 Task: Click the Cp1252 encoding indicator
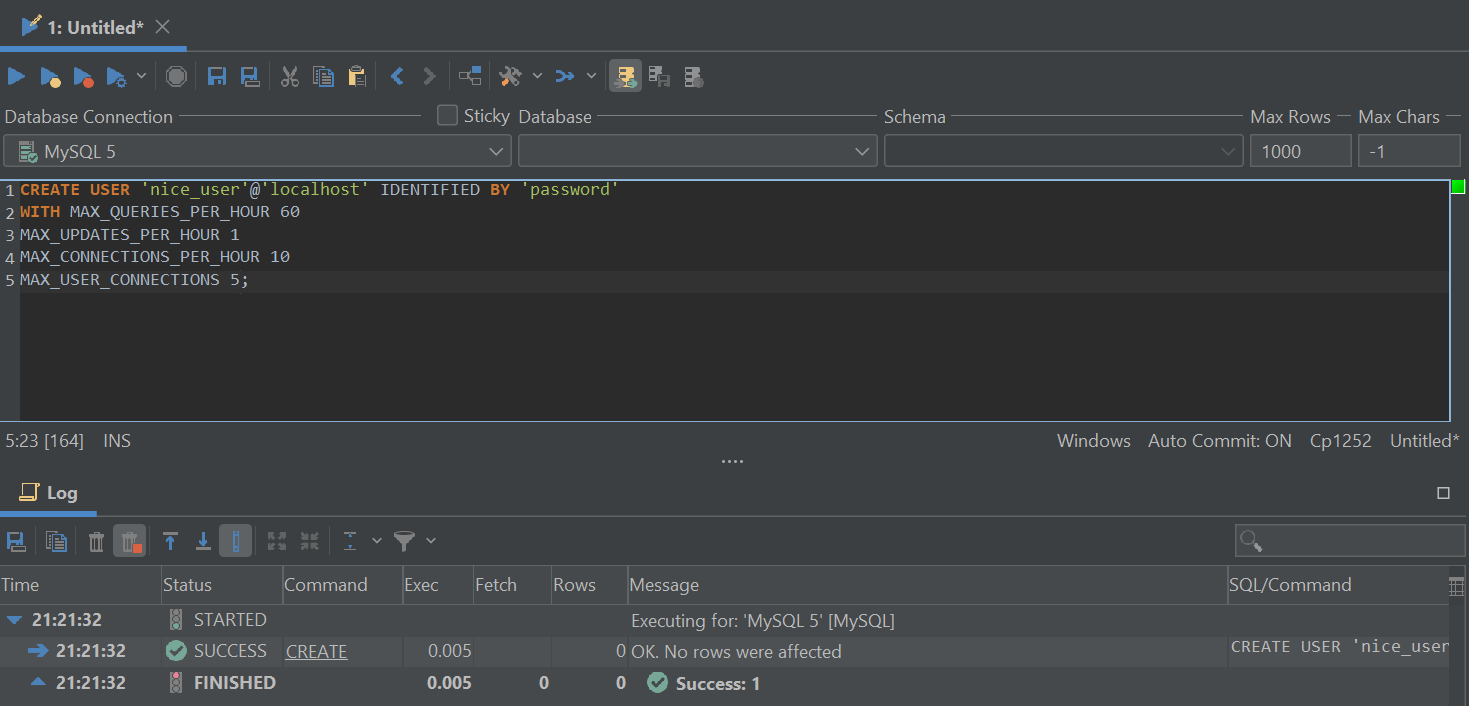tap(1341, 441)
